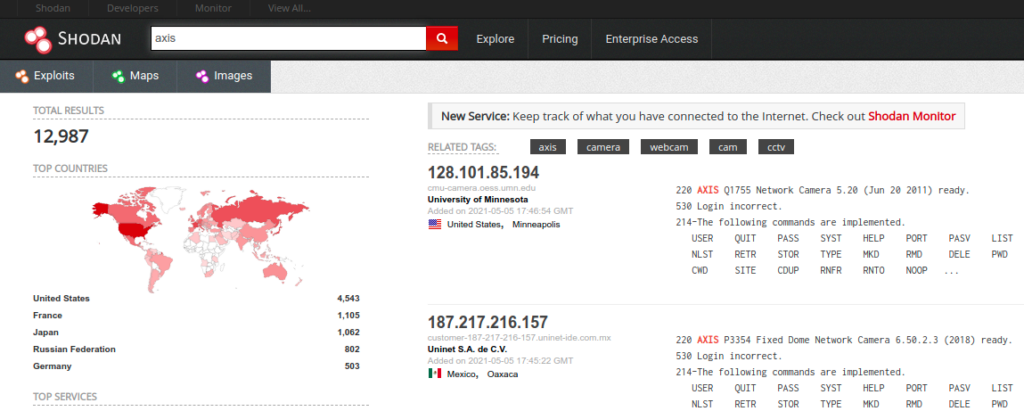Switch to the Exploits tab

point(46,76)
